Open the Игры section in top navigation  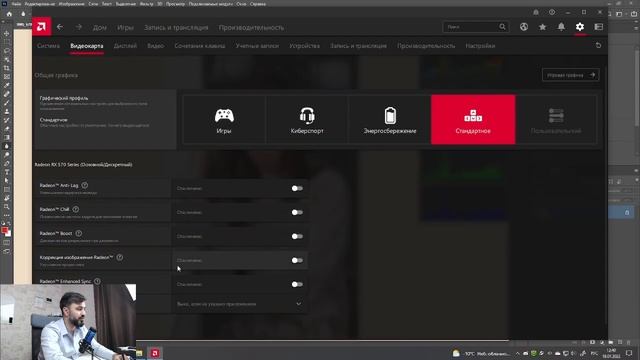(125, 27)
